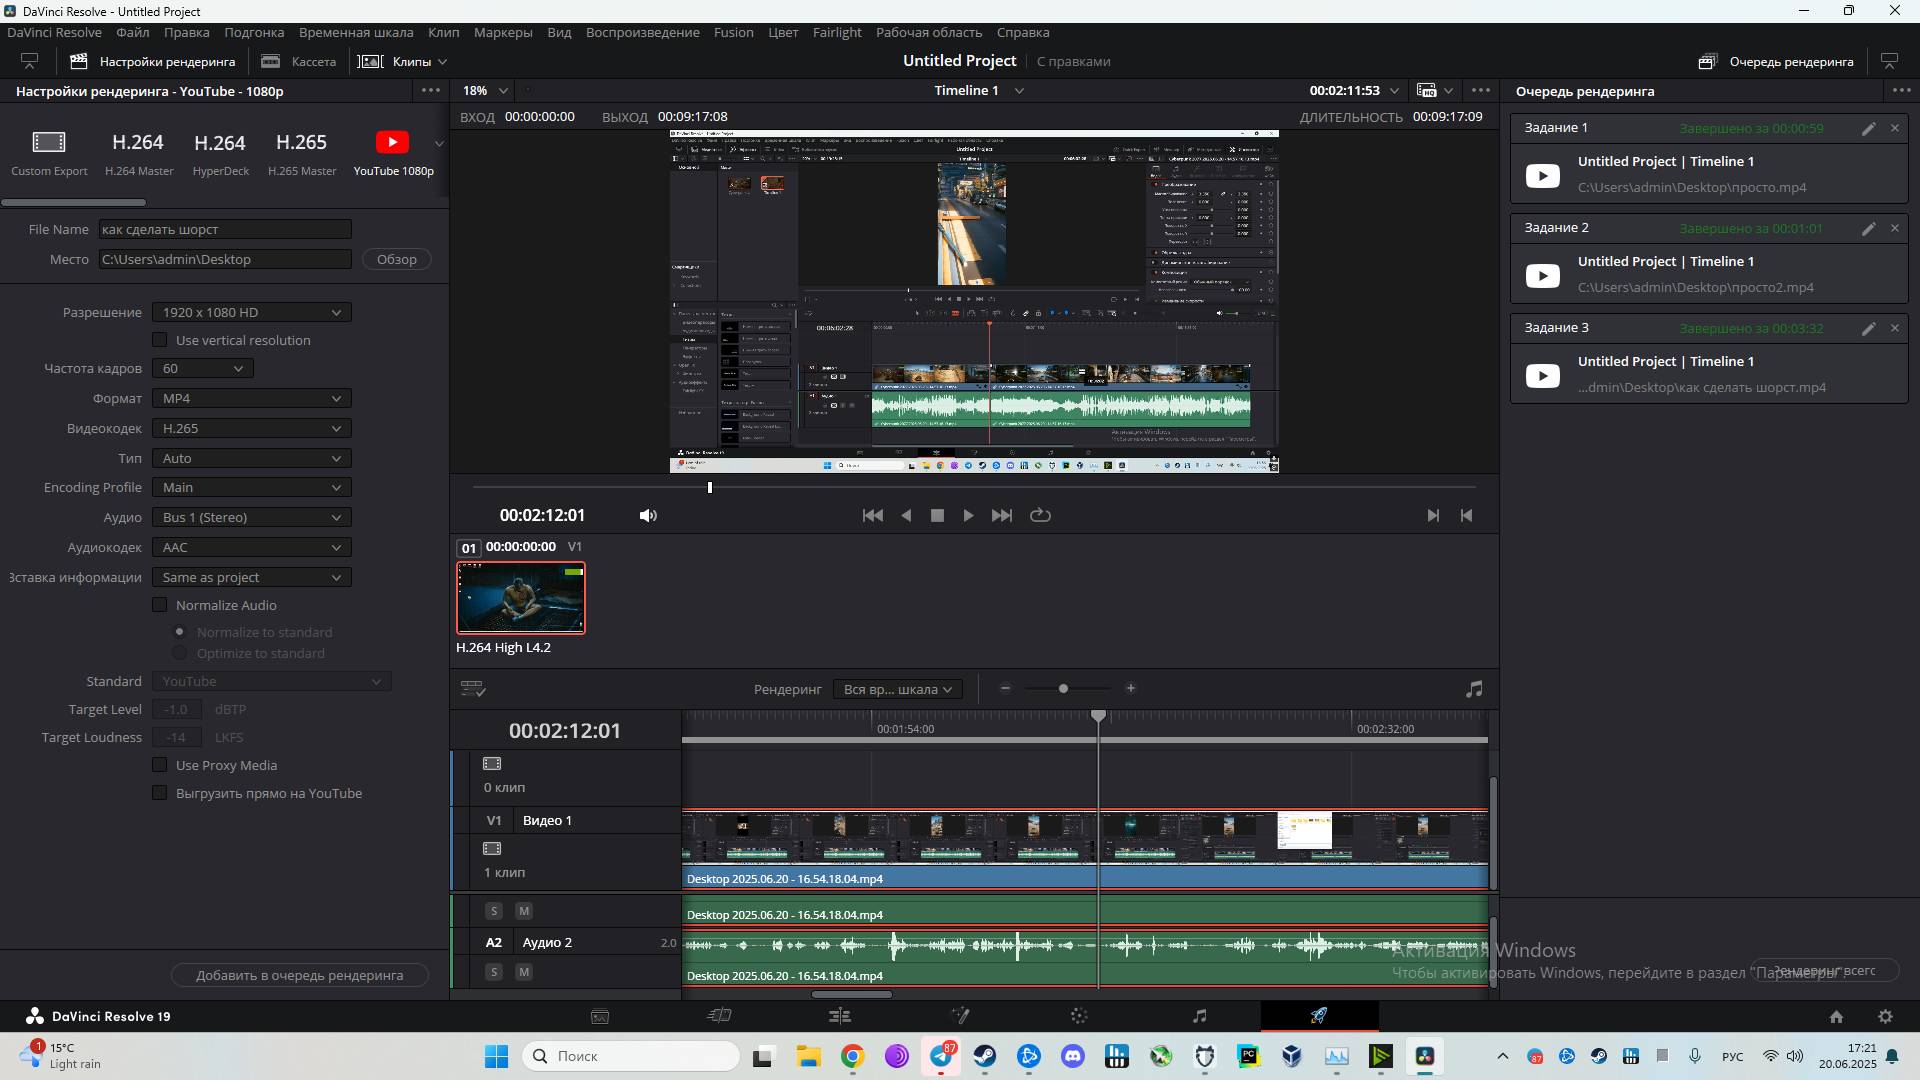This screenshot has width=1920, height=1080.
Task: Expand the Timeline 1 selector
Action: tap(1019, 90)
